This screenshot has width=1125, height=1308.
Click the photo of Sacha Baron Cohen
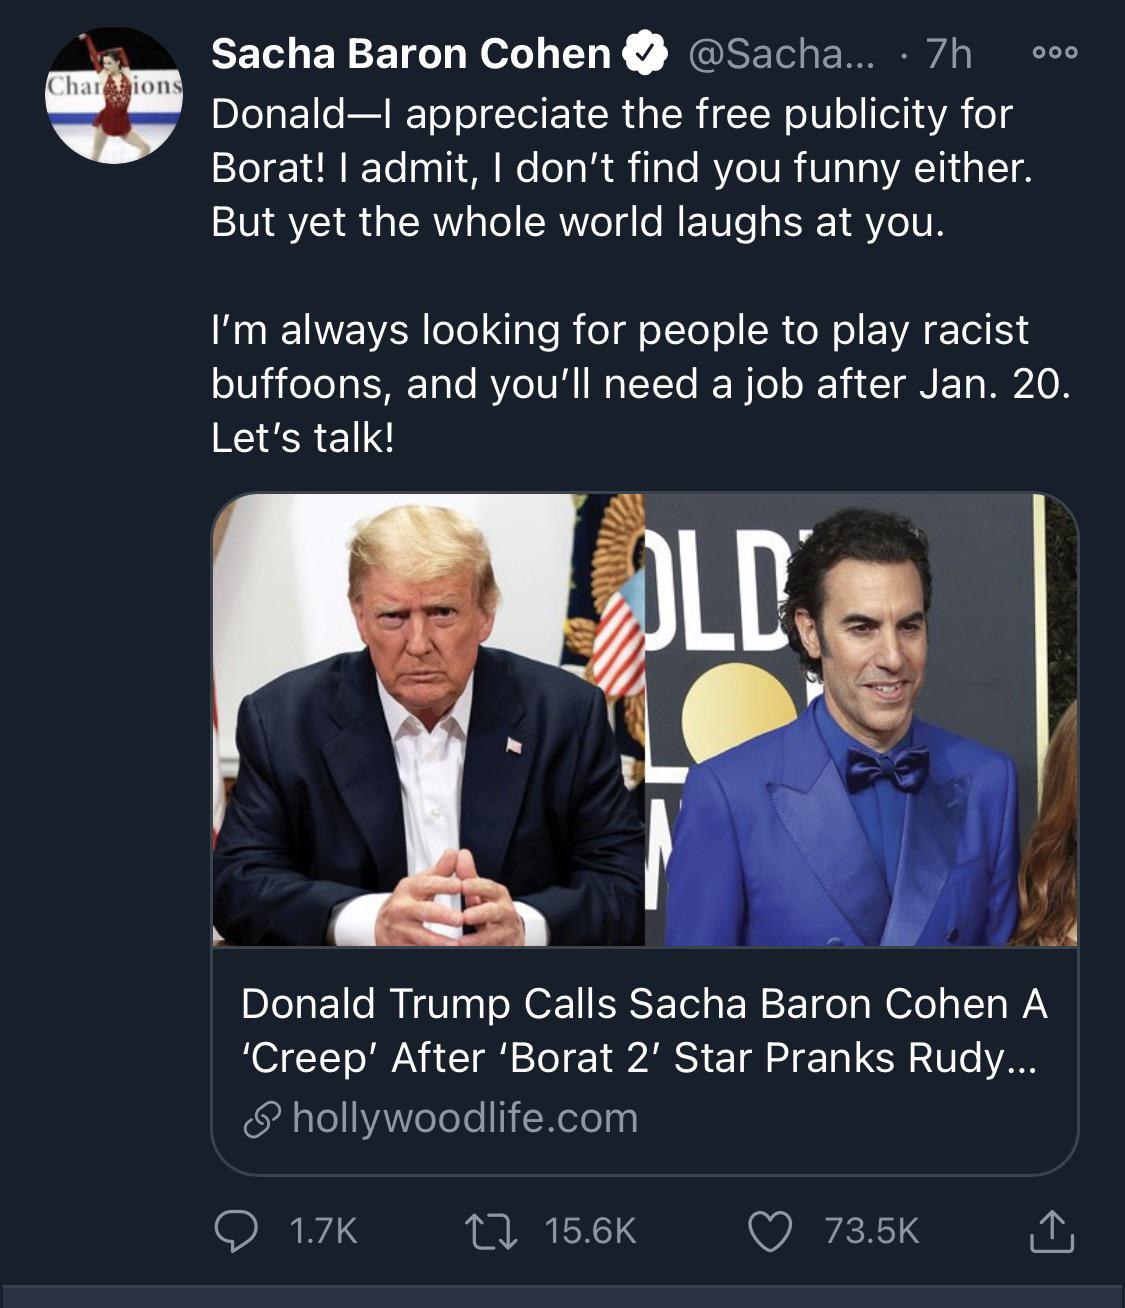pyautogui.click(x=870, y=720)
